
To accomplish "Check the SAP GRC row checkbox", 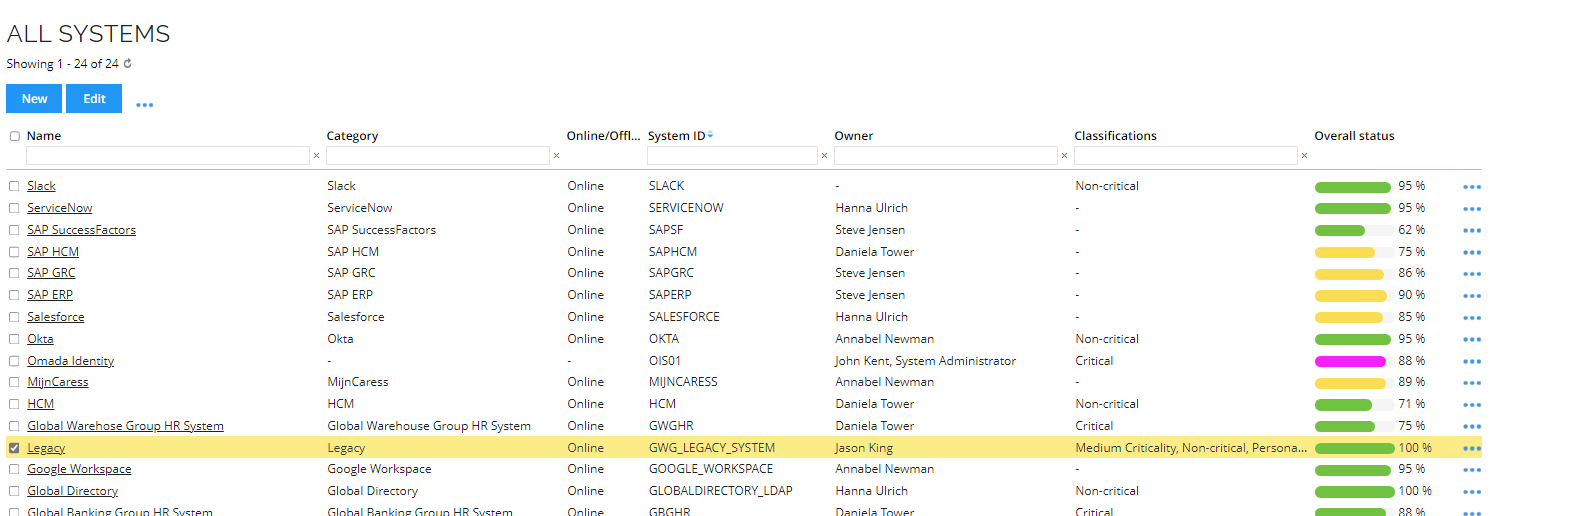I will click(14, 273).
